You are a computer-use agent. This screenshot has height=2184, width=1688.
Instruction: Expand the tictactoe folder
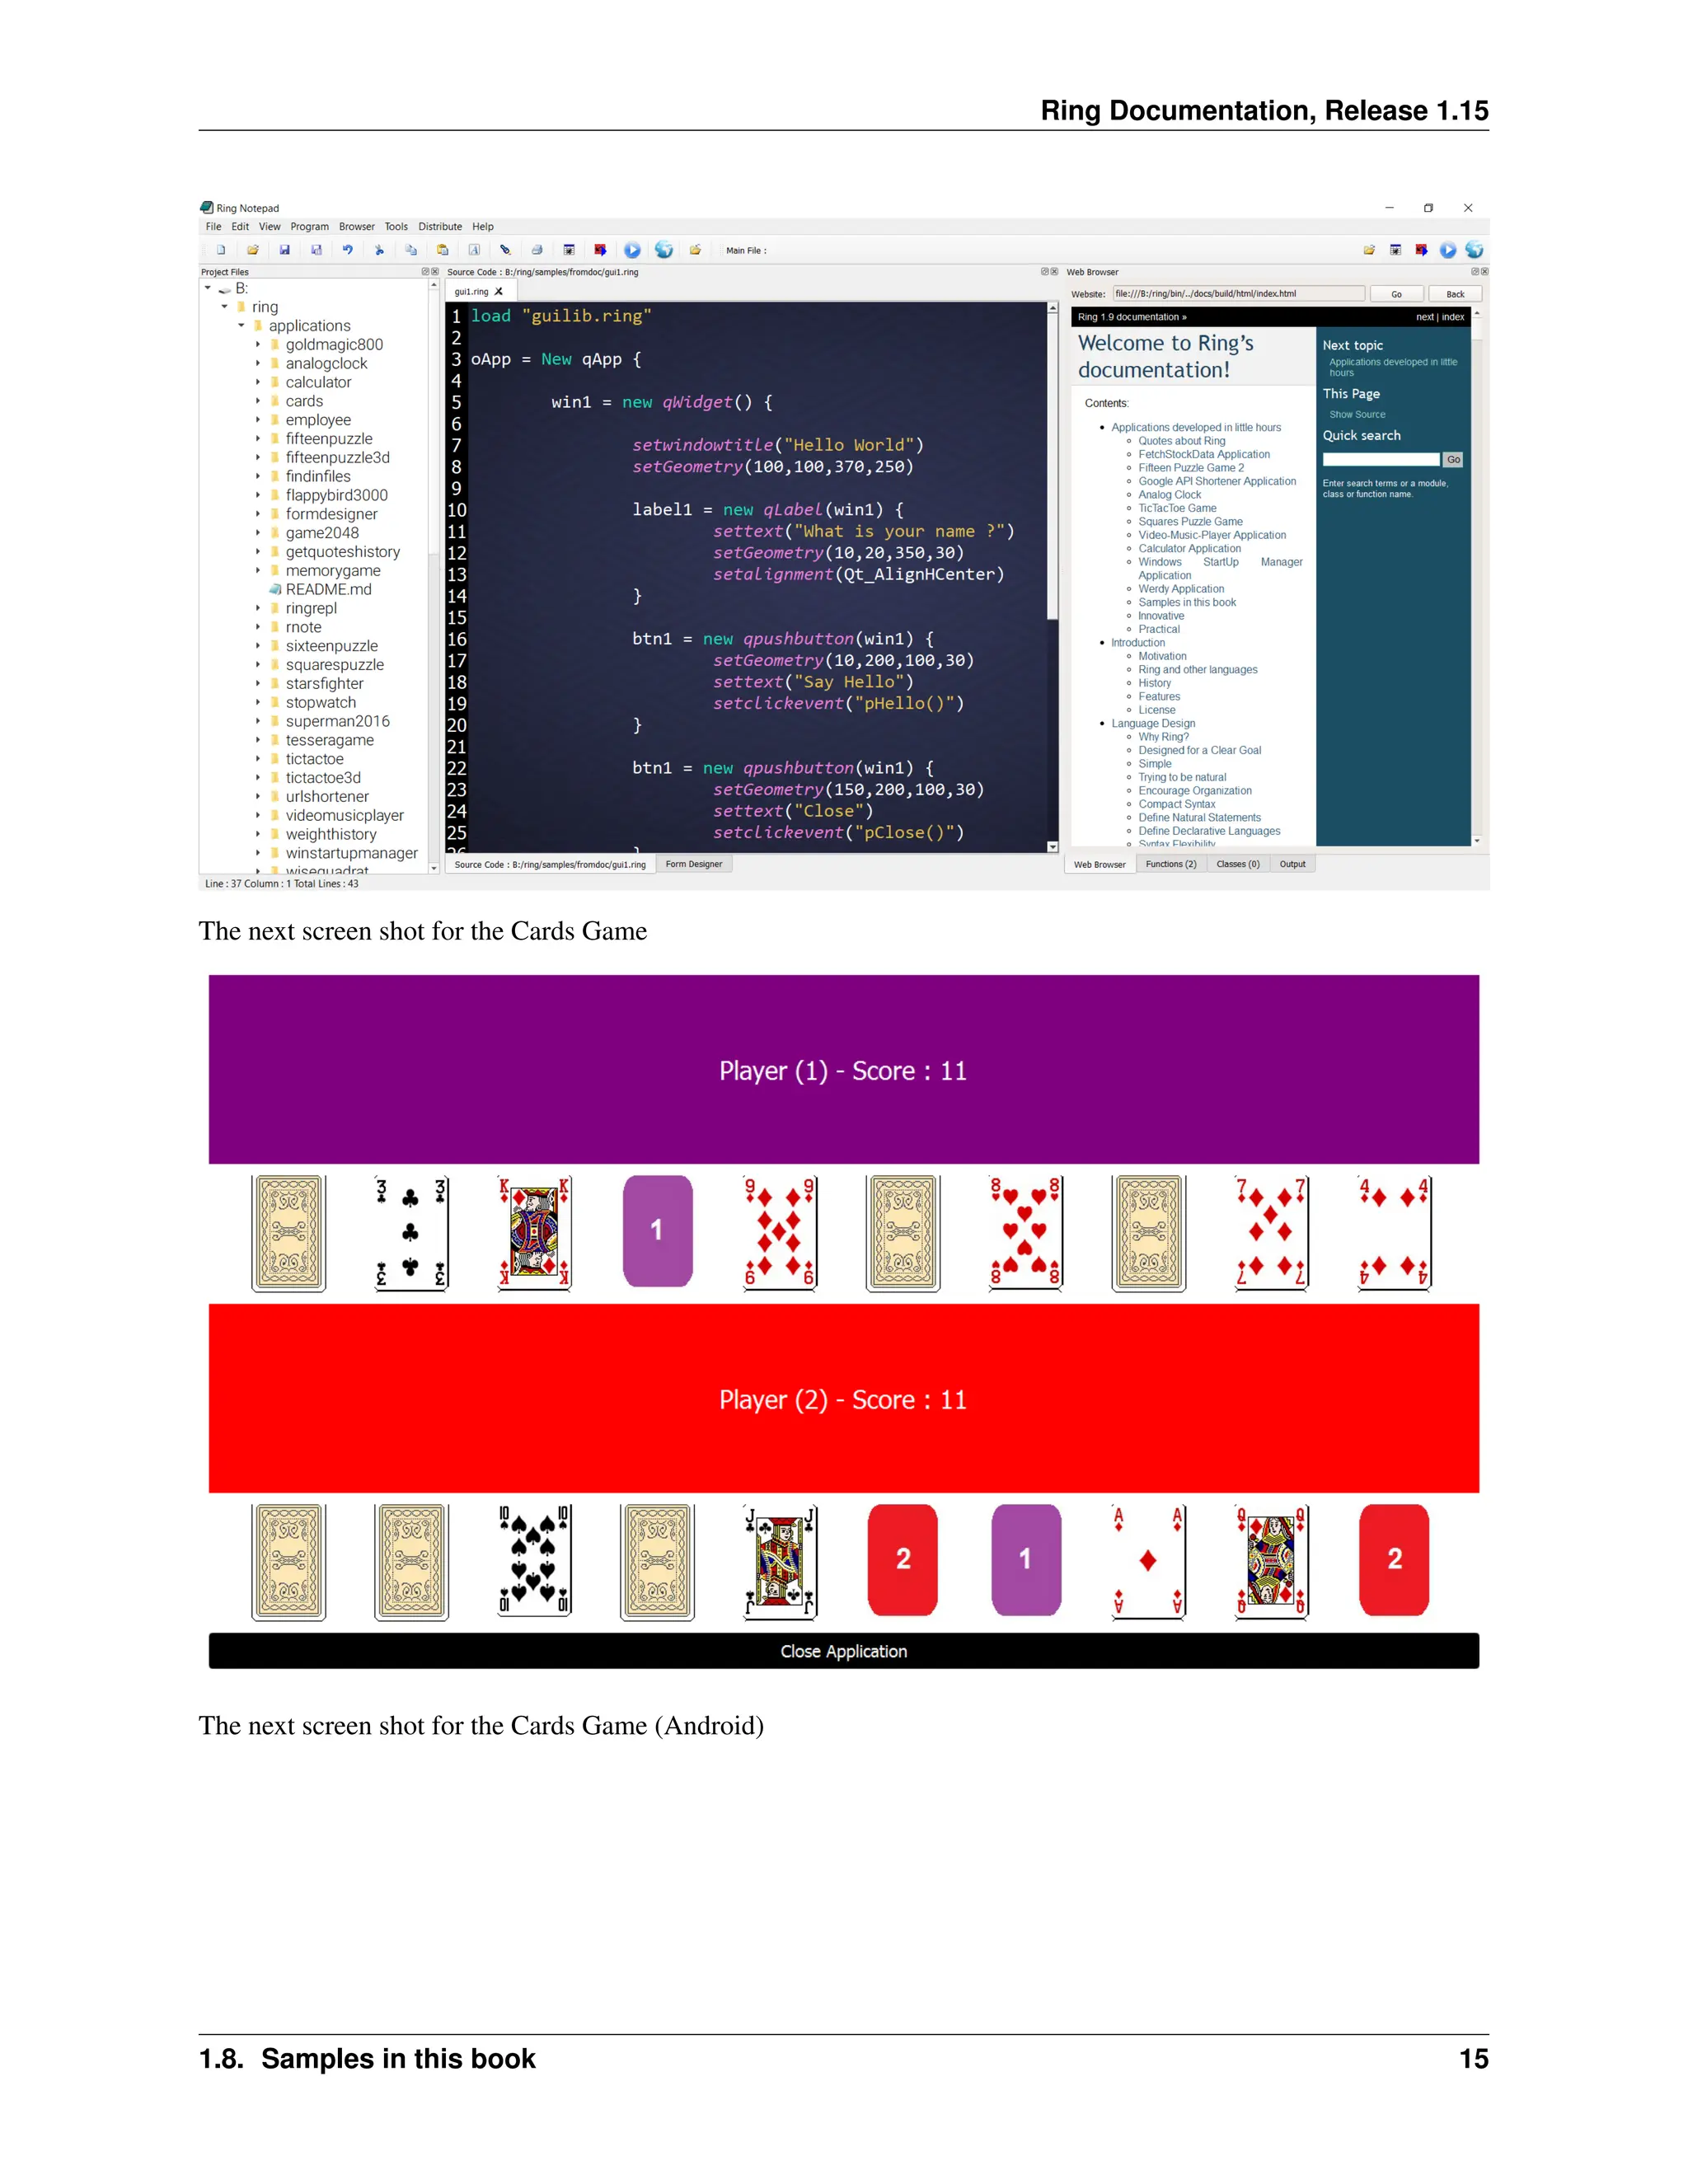point(258,759)
